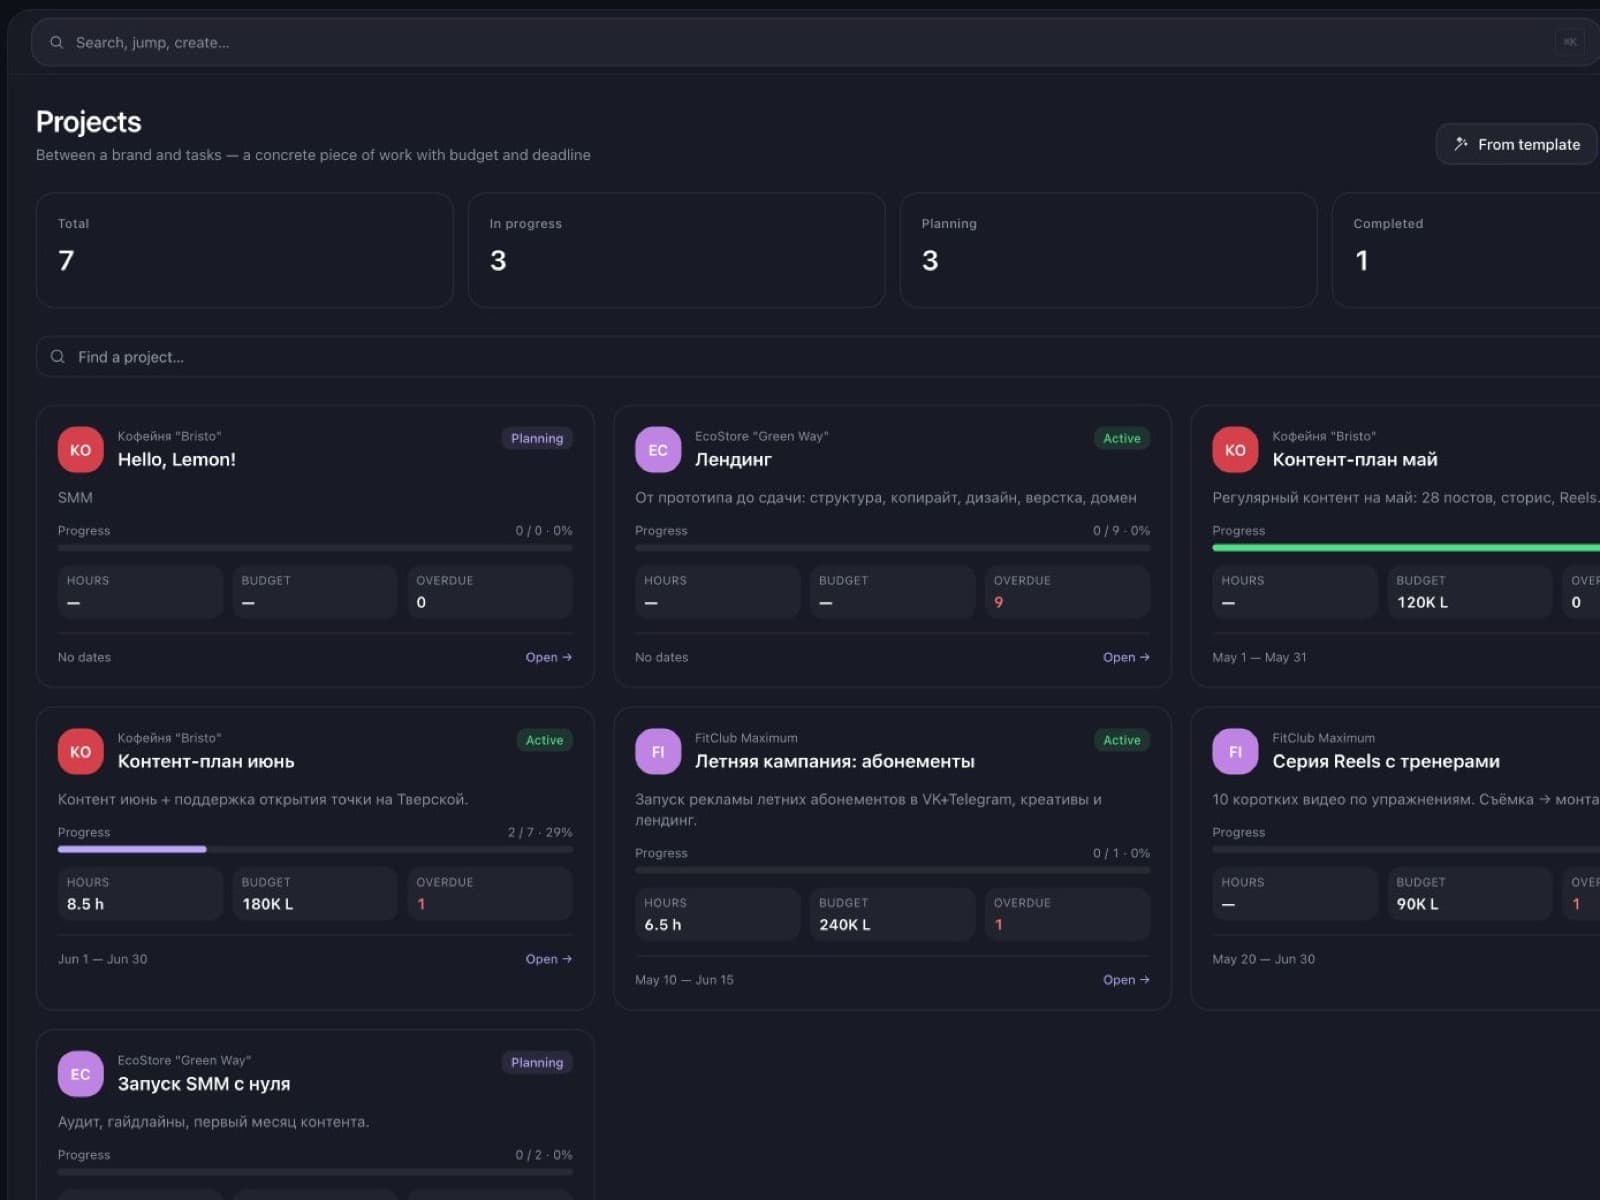This screenshot has height=1200, width=1600.
Task: Click the progress bar on Hello, Lemon! card
Action: [x=315, y=547]
